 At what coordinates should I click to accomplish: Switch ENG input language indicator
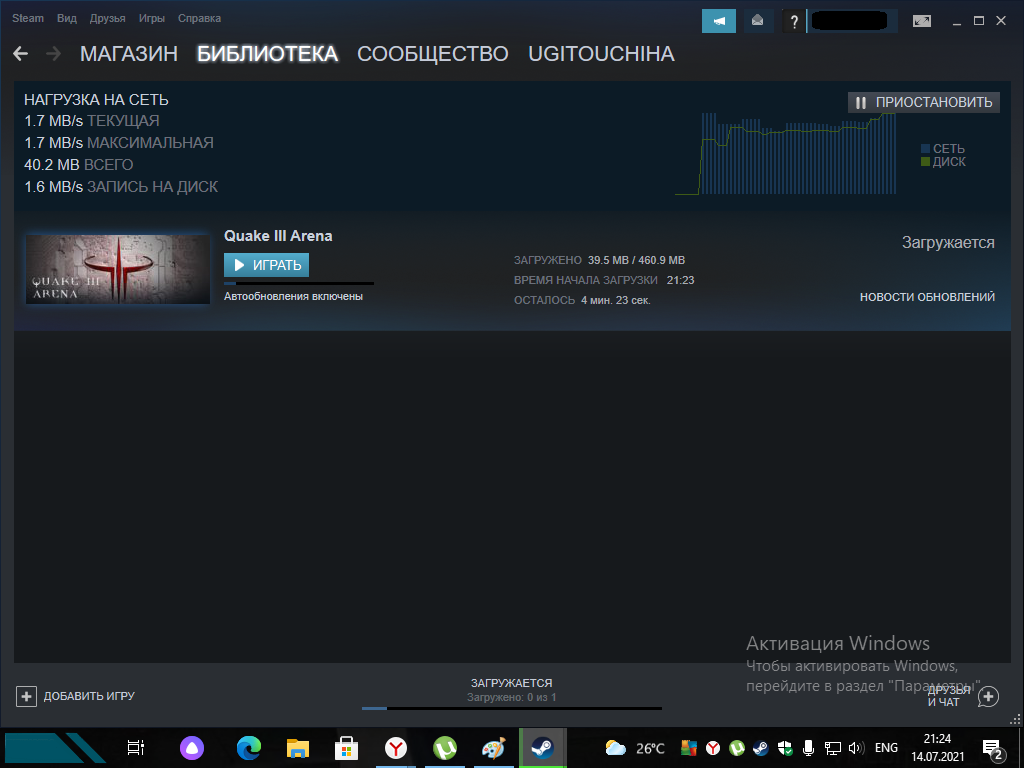pyautogui.click(x=886, y=748)
